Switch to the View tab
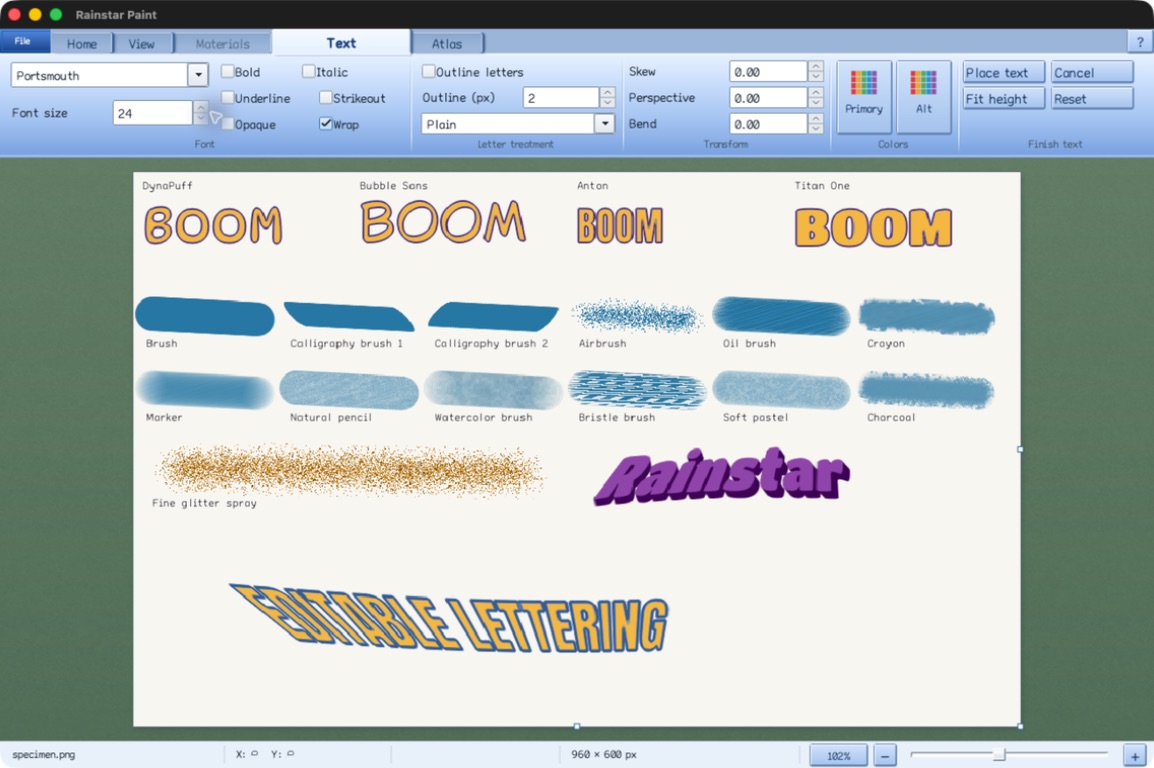The image size is (1154, 768). pos(141,43)
